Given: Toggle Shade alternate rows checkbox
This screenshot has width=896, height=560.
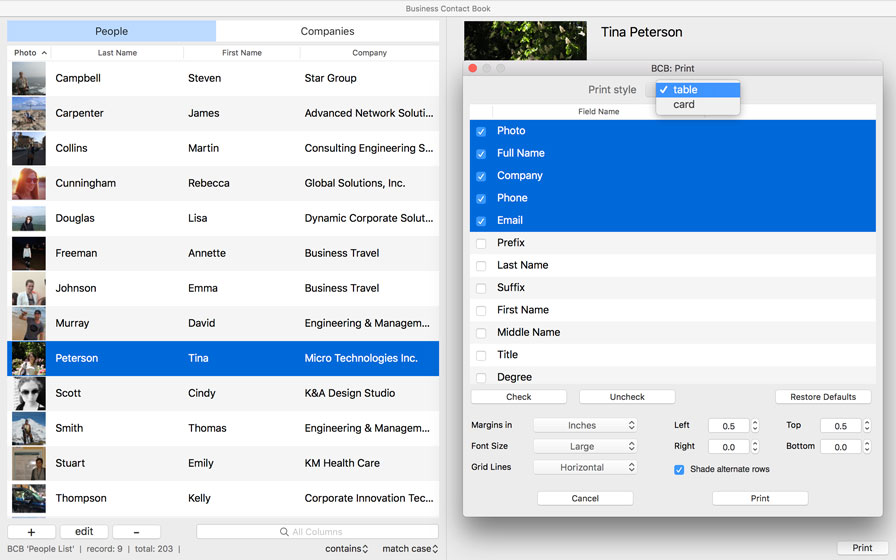Looking at the screenshot, I should tap(679, 469).
